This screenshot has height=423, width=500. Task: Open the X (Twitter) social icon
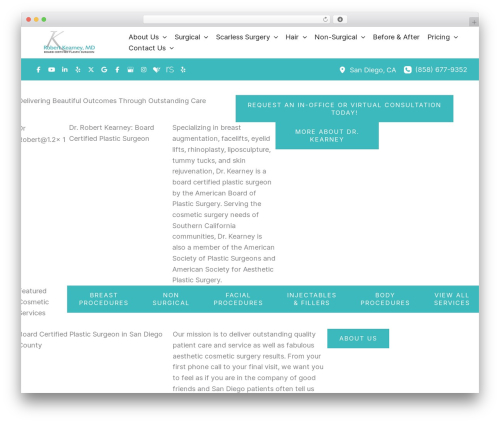coord(91,70)
